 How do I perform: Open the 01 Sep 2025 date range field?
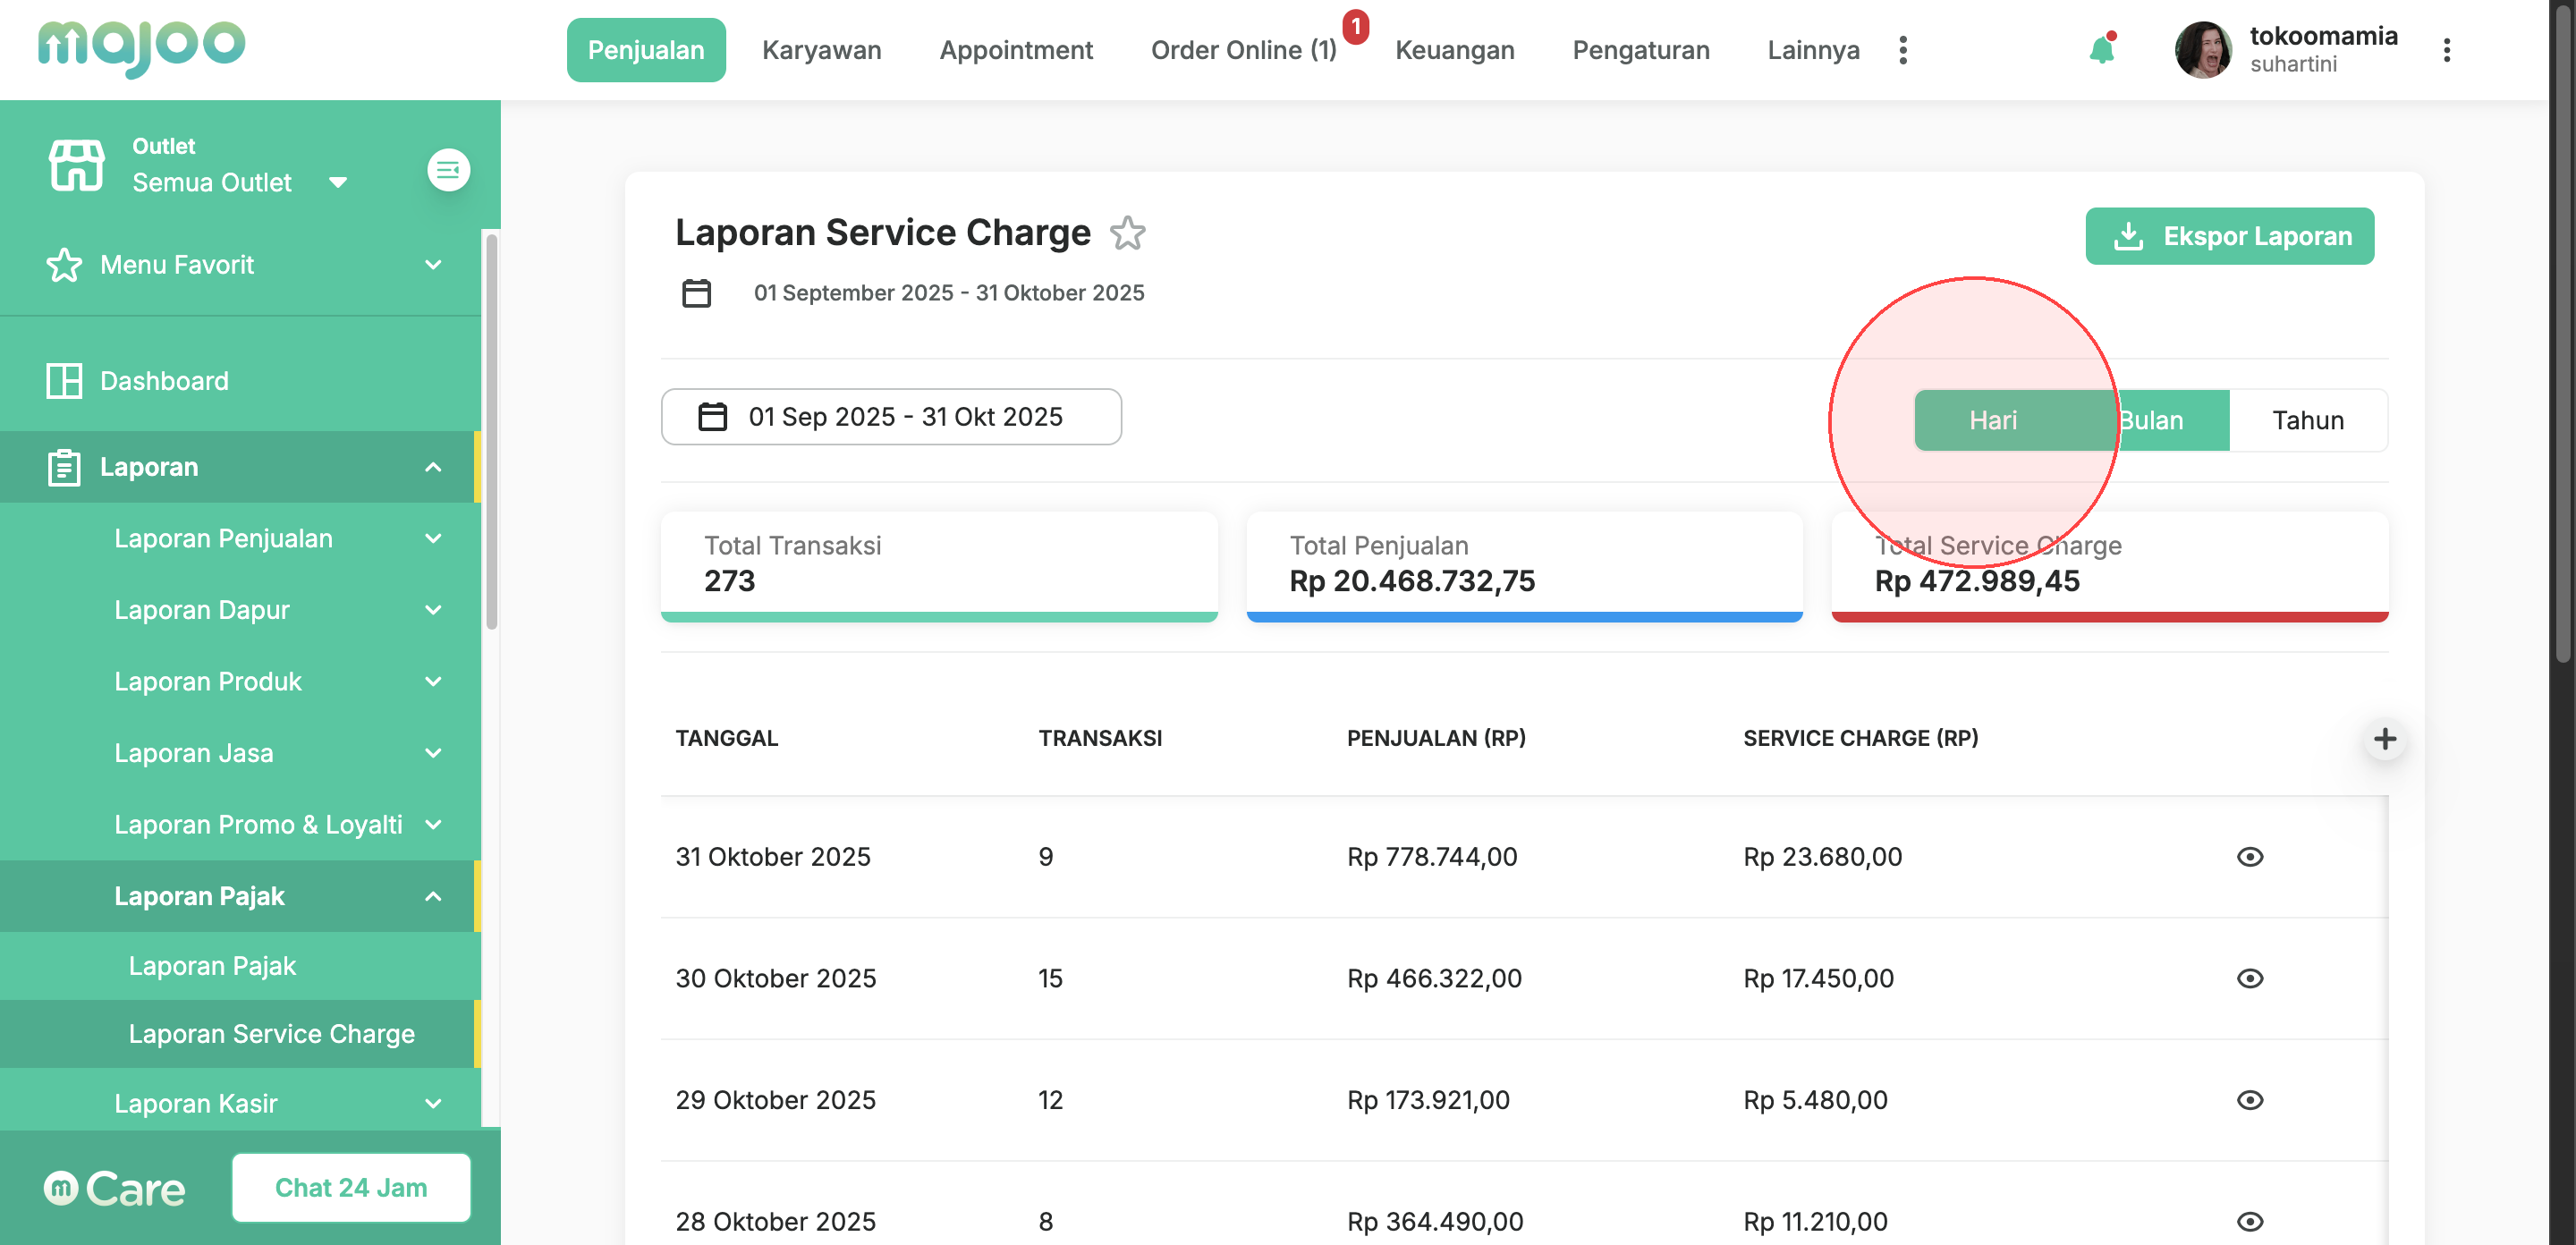pos(890,417)
